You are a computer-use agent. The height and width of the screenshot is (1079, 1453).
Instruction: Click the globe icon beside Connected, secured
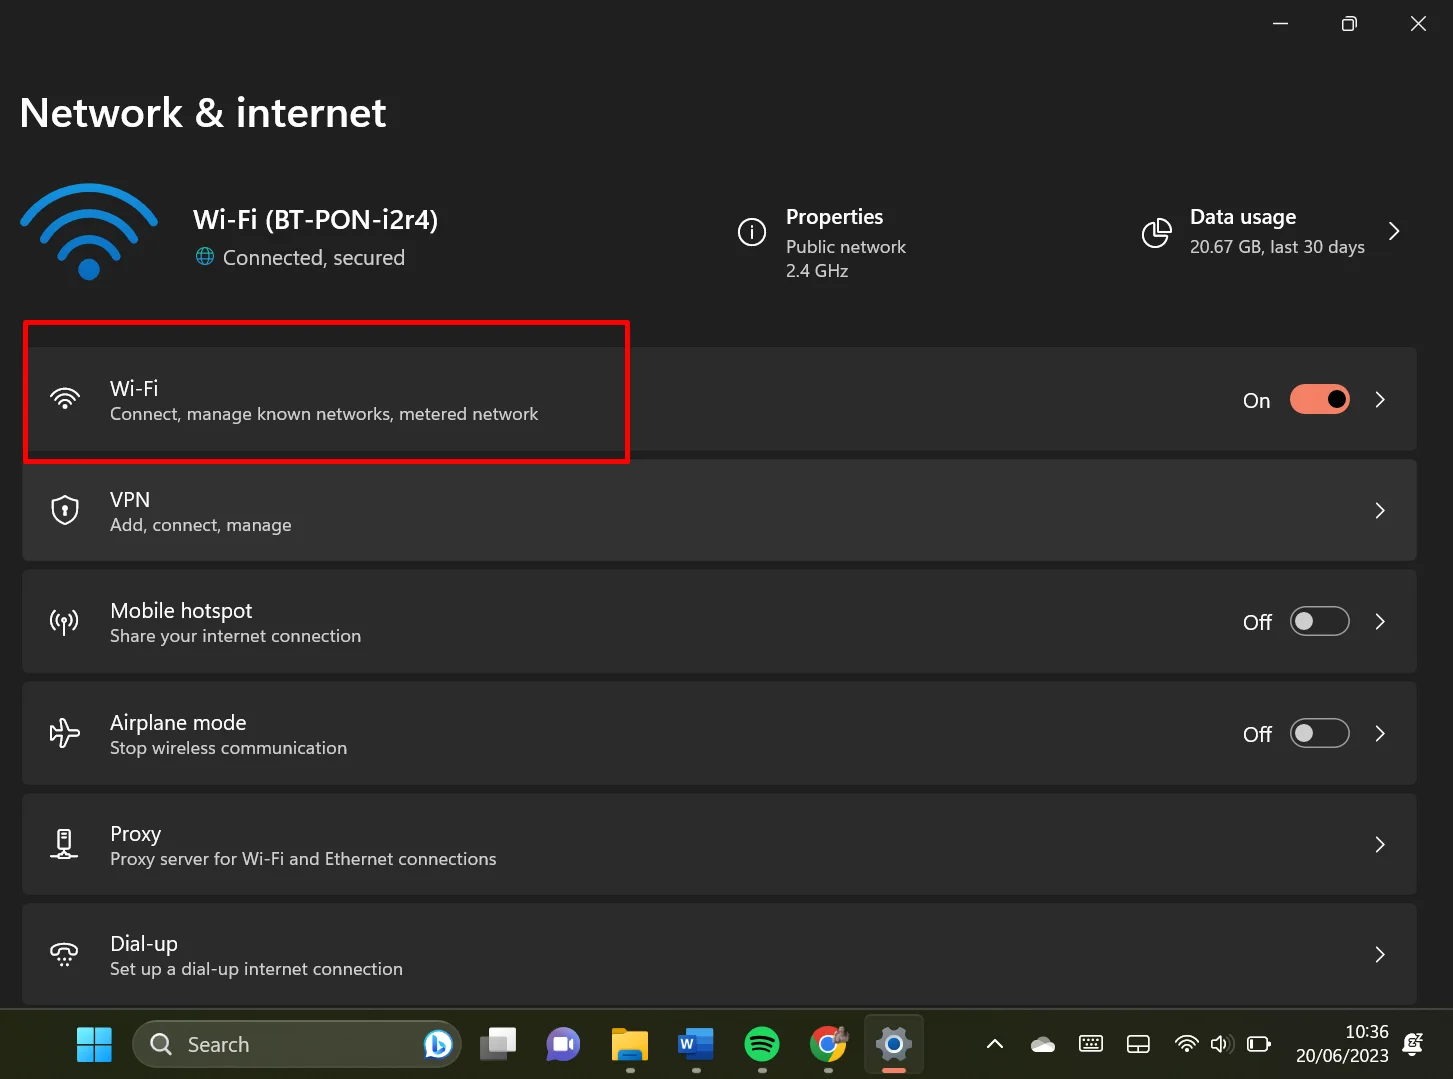pyautogui.click(x=205, y=256)
